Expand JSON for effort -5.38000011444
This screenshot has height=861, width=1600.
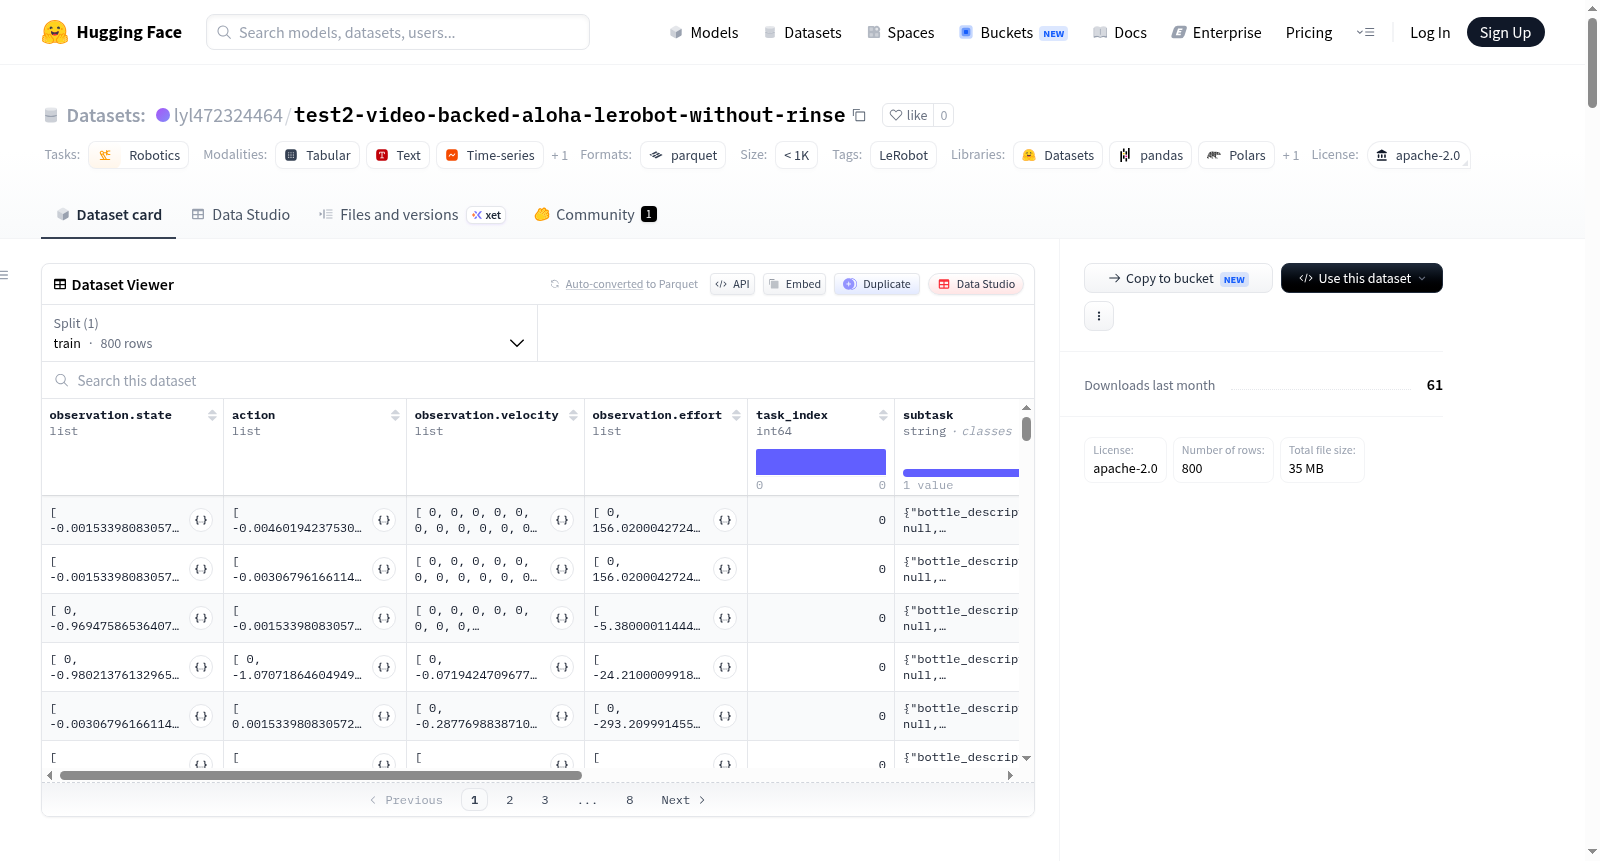point(725,618)
